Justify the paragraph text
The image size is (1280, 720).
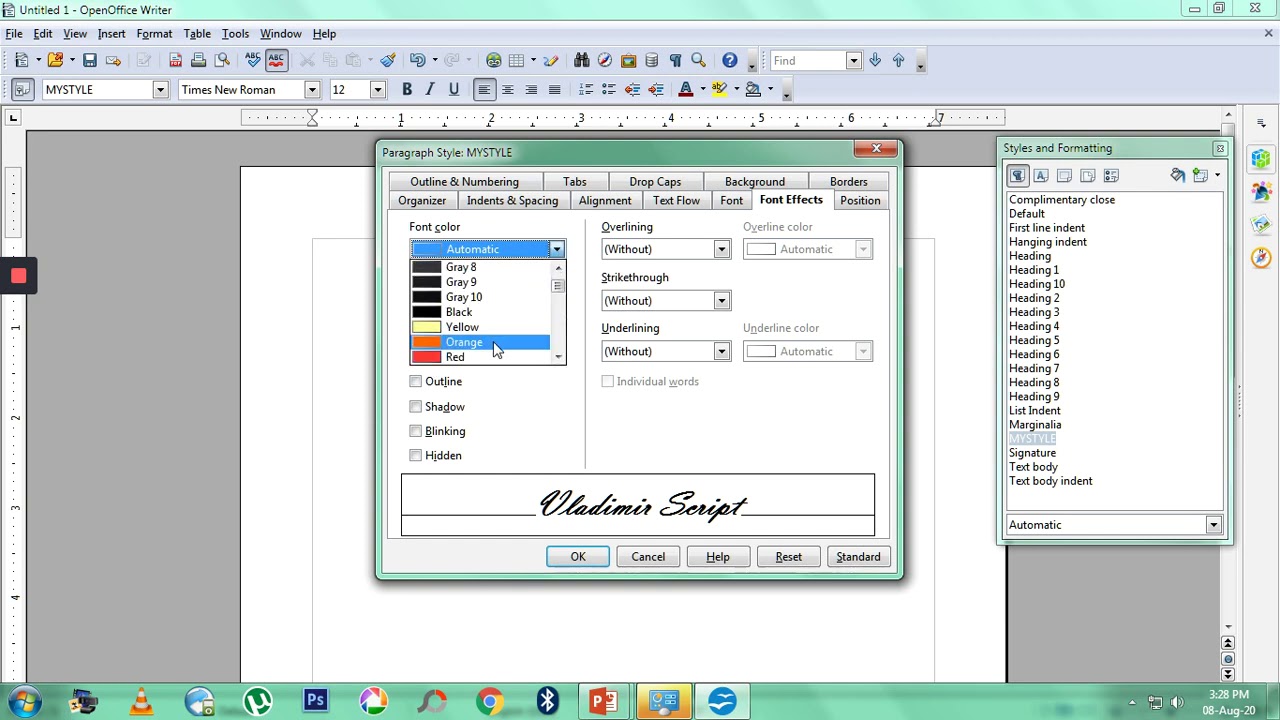click(x=554, y=90)
